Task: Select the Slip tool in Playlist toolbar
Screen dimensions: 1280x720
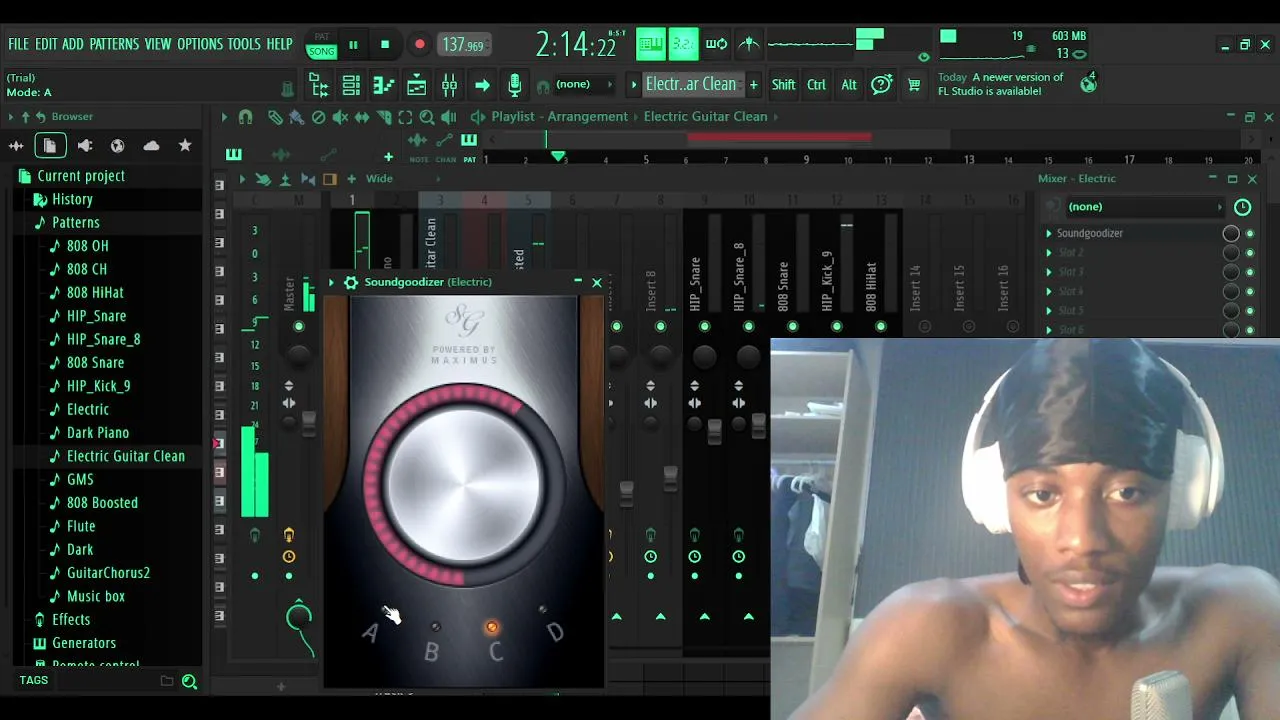Action: tap(362, 117)
